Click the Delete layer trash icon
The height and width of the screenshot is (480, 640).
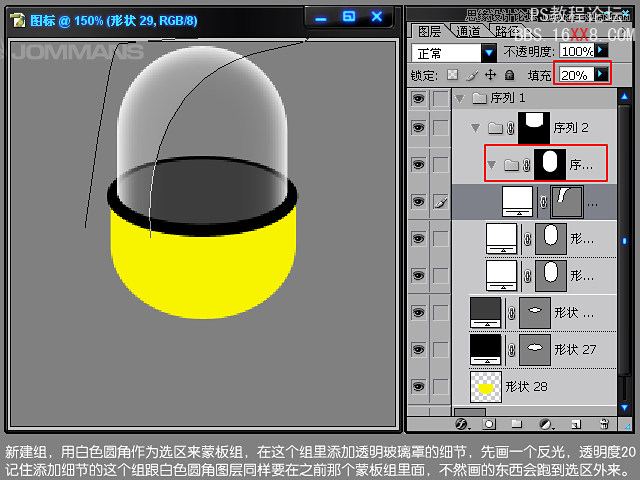tap(603, 423)
